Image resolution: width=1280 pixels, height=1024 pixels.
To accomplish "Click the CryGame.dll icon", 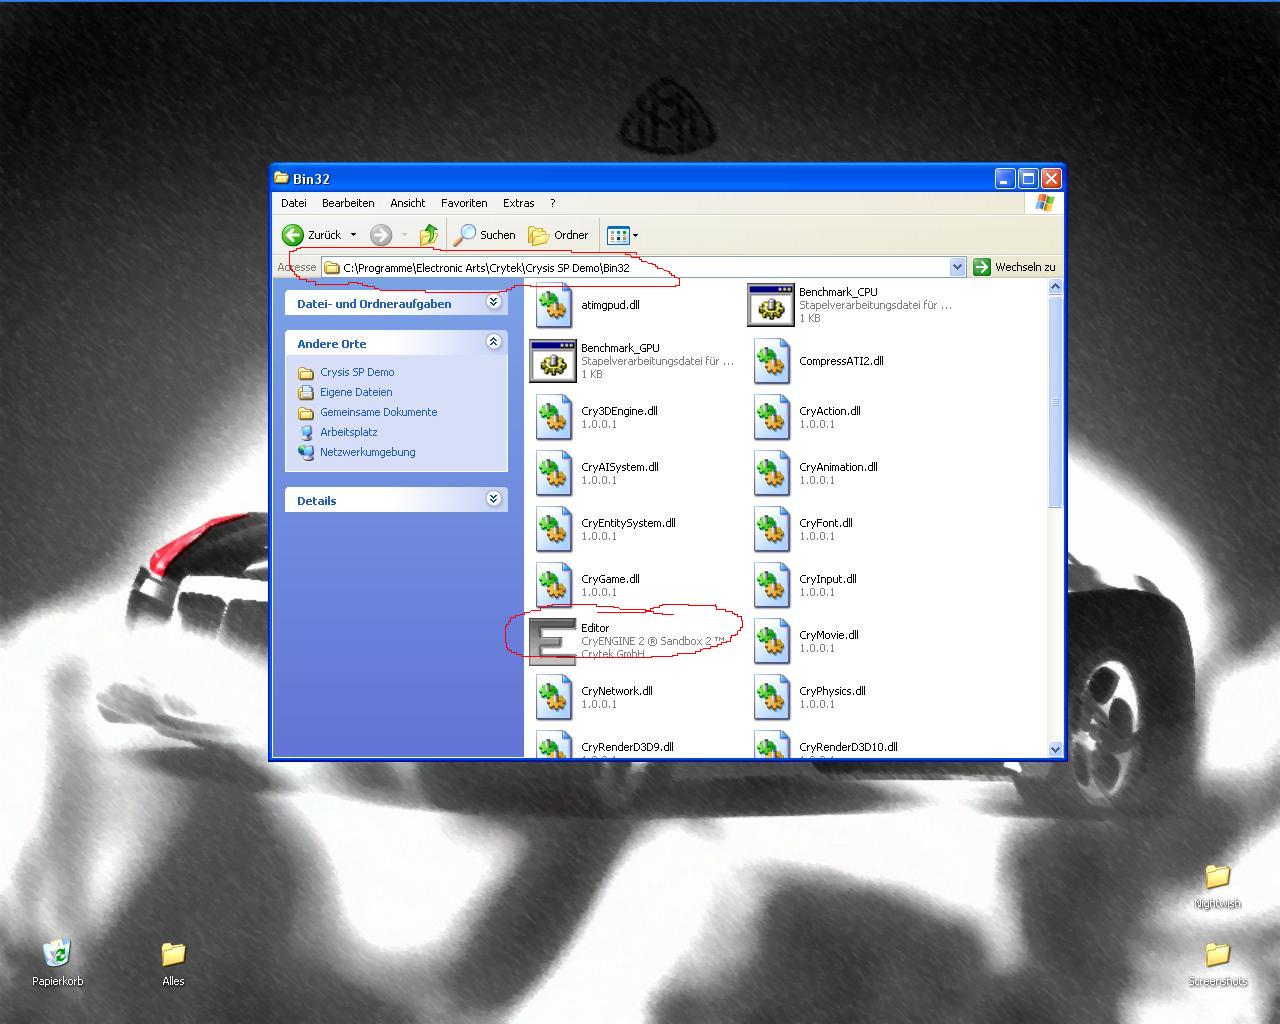I will coord(553,586).
